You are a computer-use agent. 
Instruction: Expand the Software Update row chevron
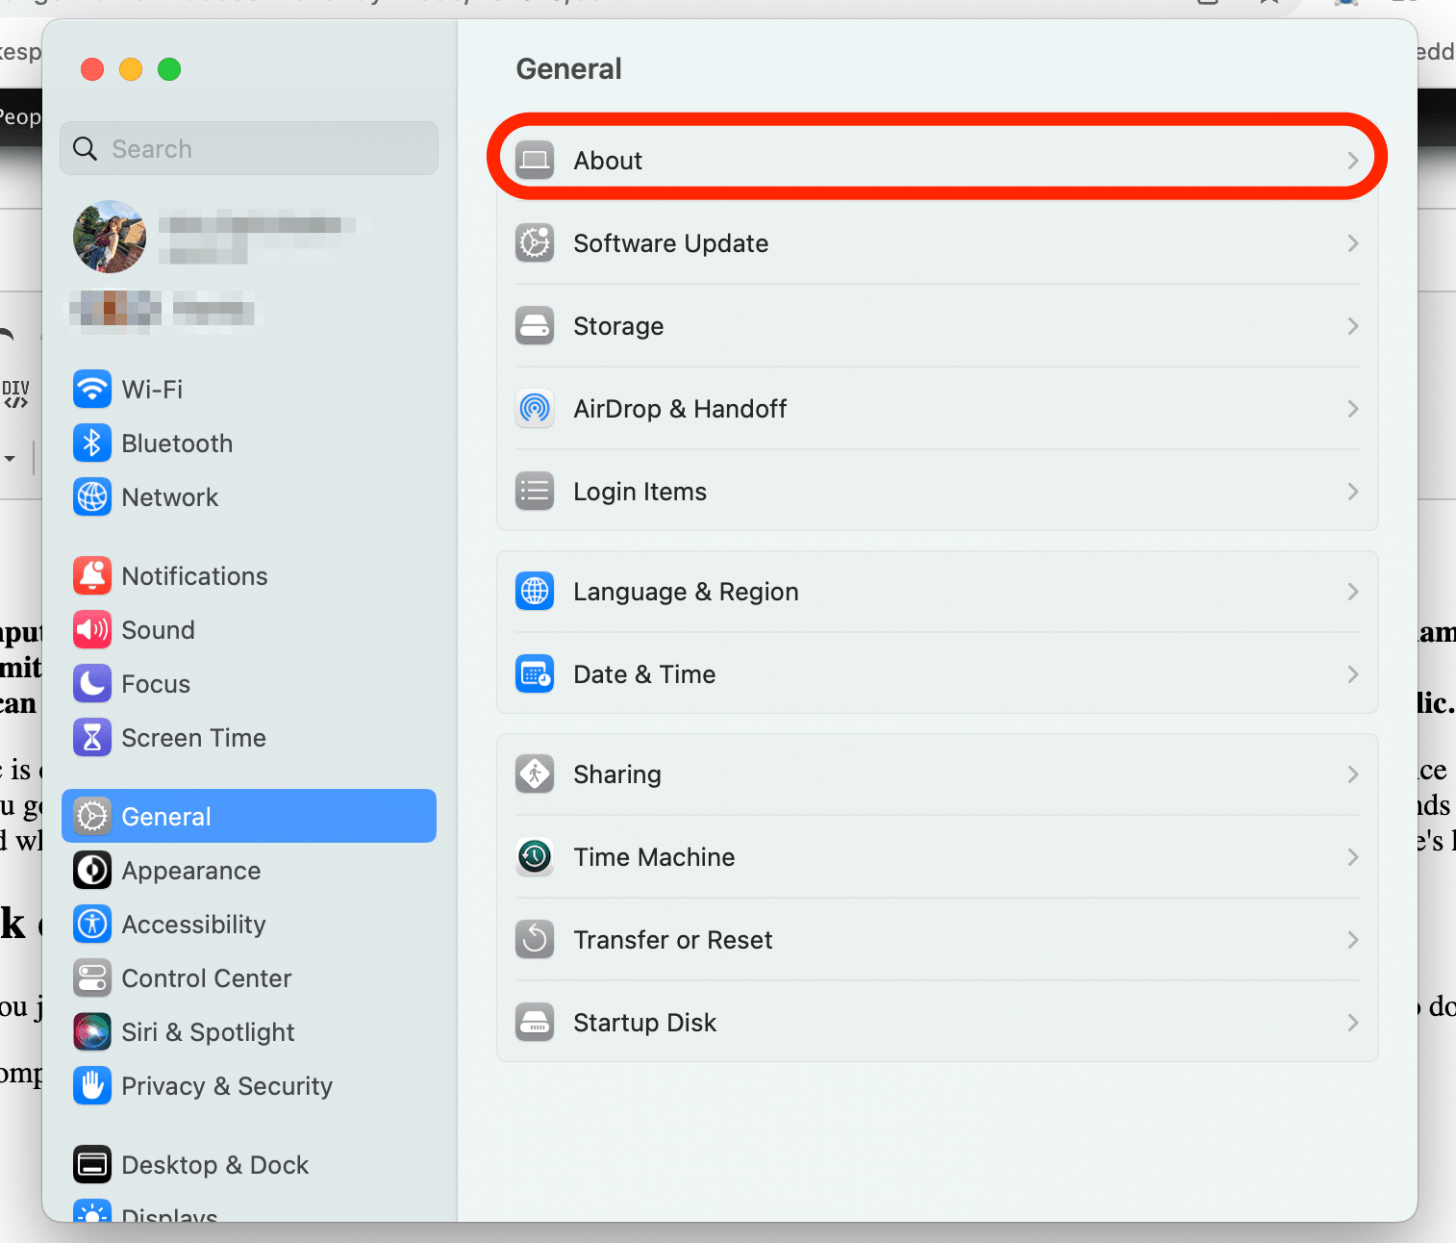tap(1352, 244)
